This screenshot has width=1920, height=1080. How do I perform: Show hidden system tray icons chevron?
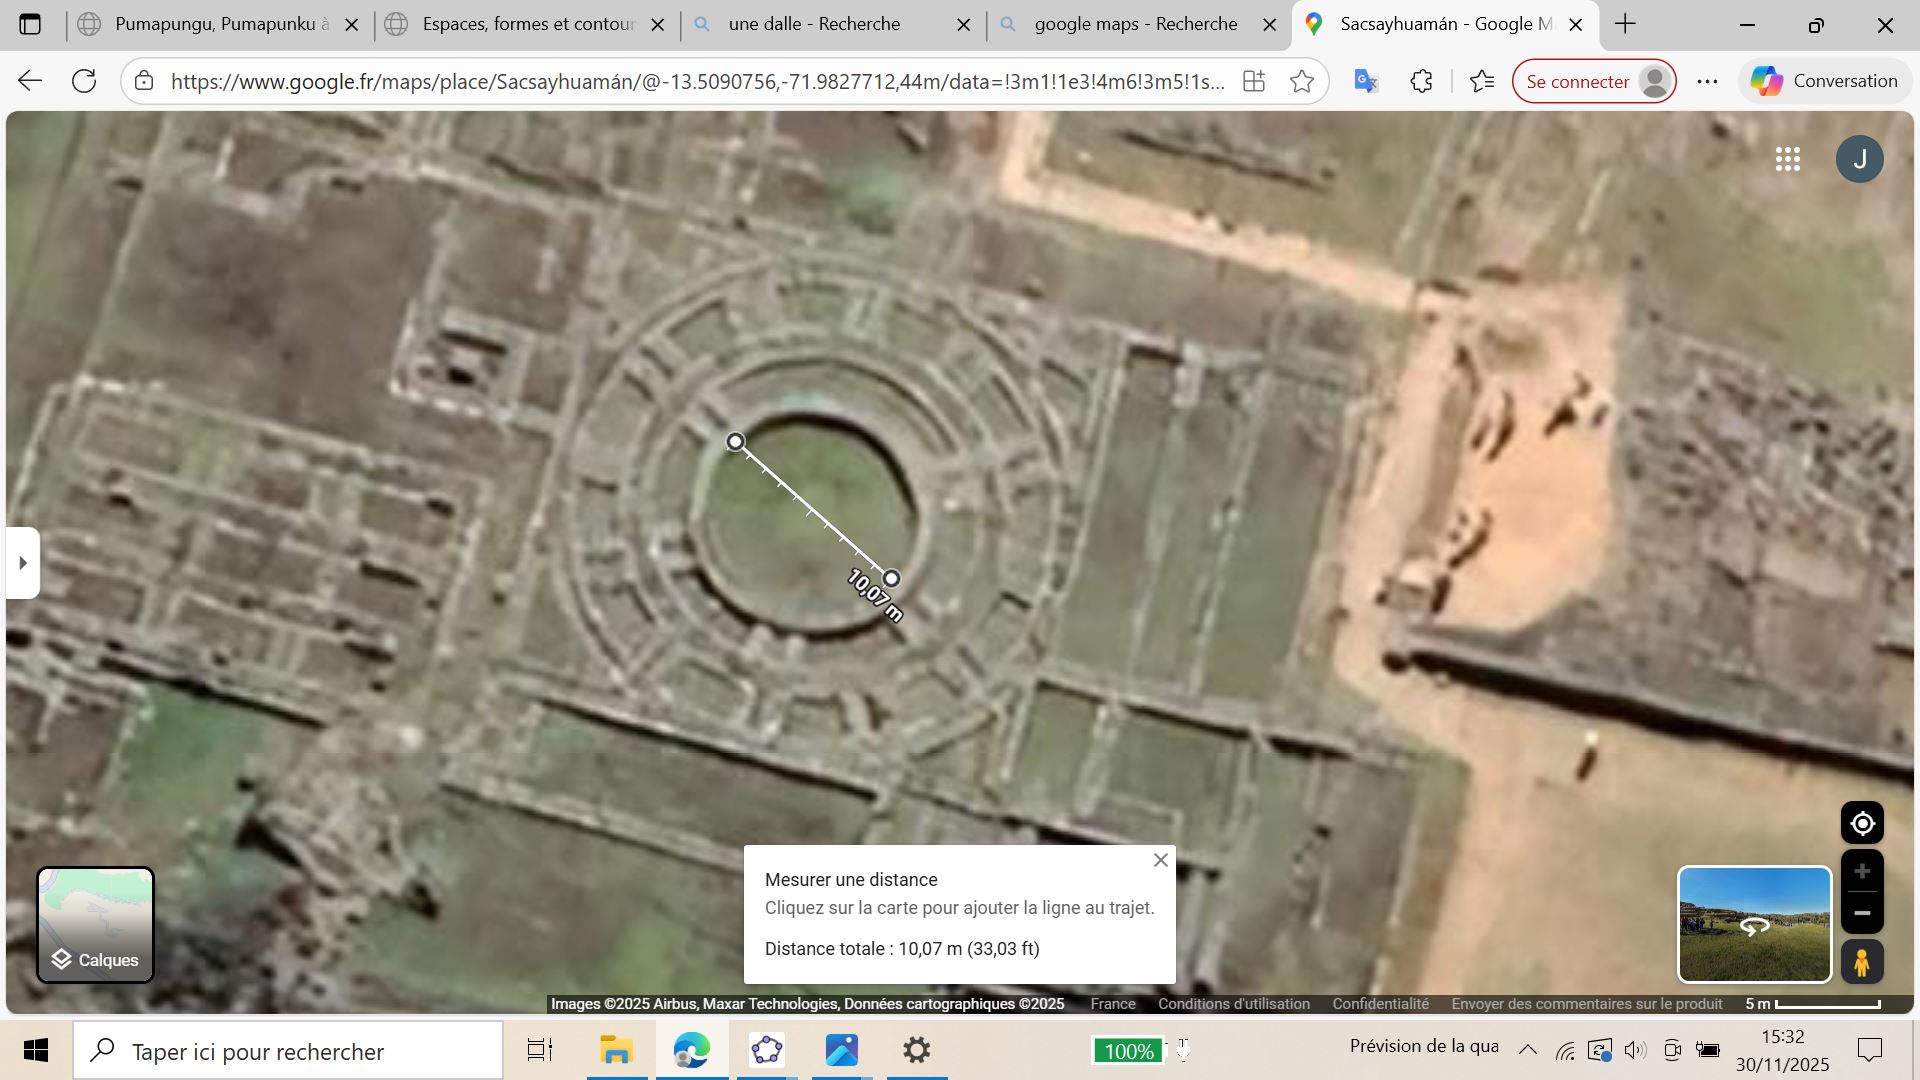coord(1528,1049)
